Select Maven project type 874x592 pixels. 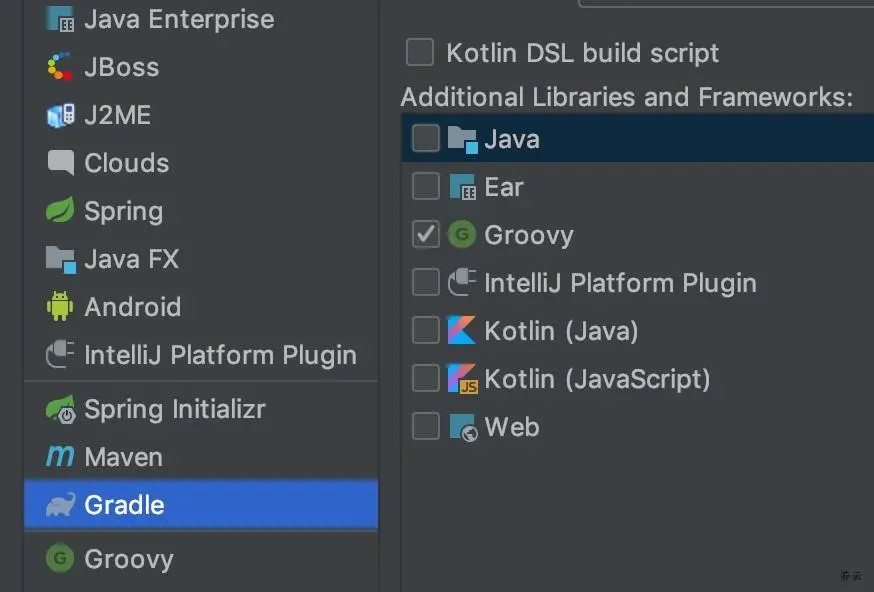[x=201, y=457]
